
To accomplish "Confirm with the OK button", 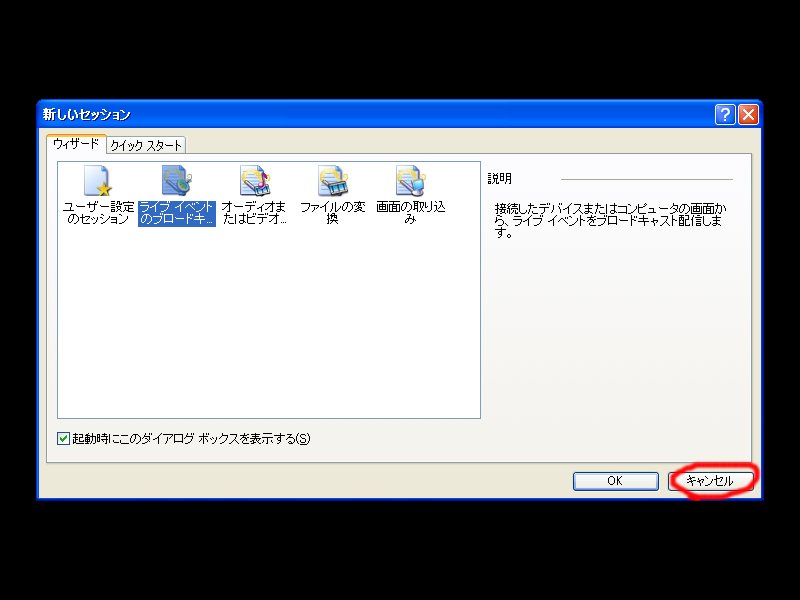I will tap(615, 481).
